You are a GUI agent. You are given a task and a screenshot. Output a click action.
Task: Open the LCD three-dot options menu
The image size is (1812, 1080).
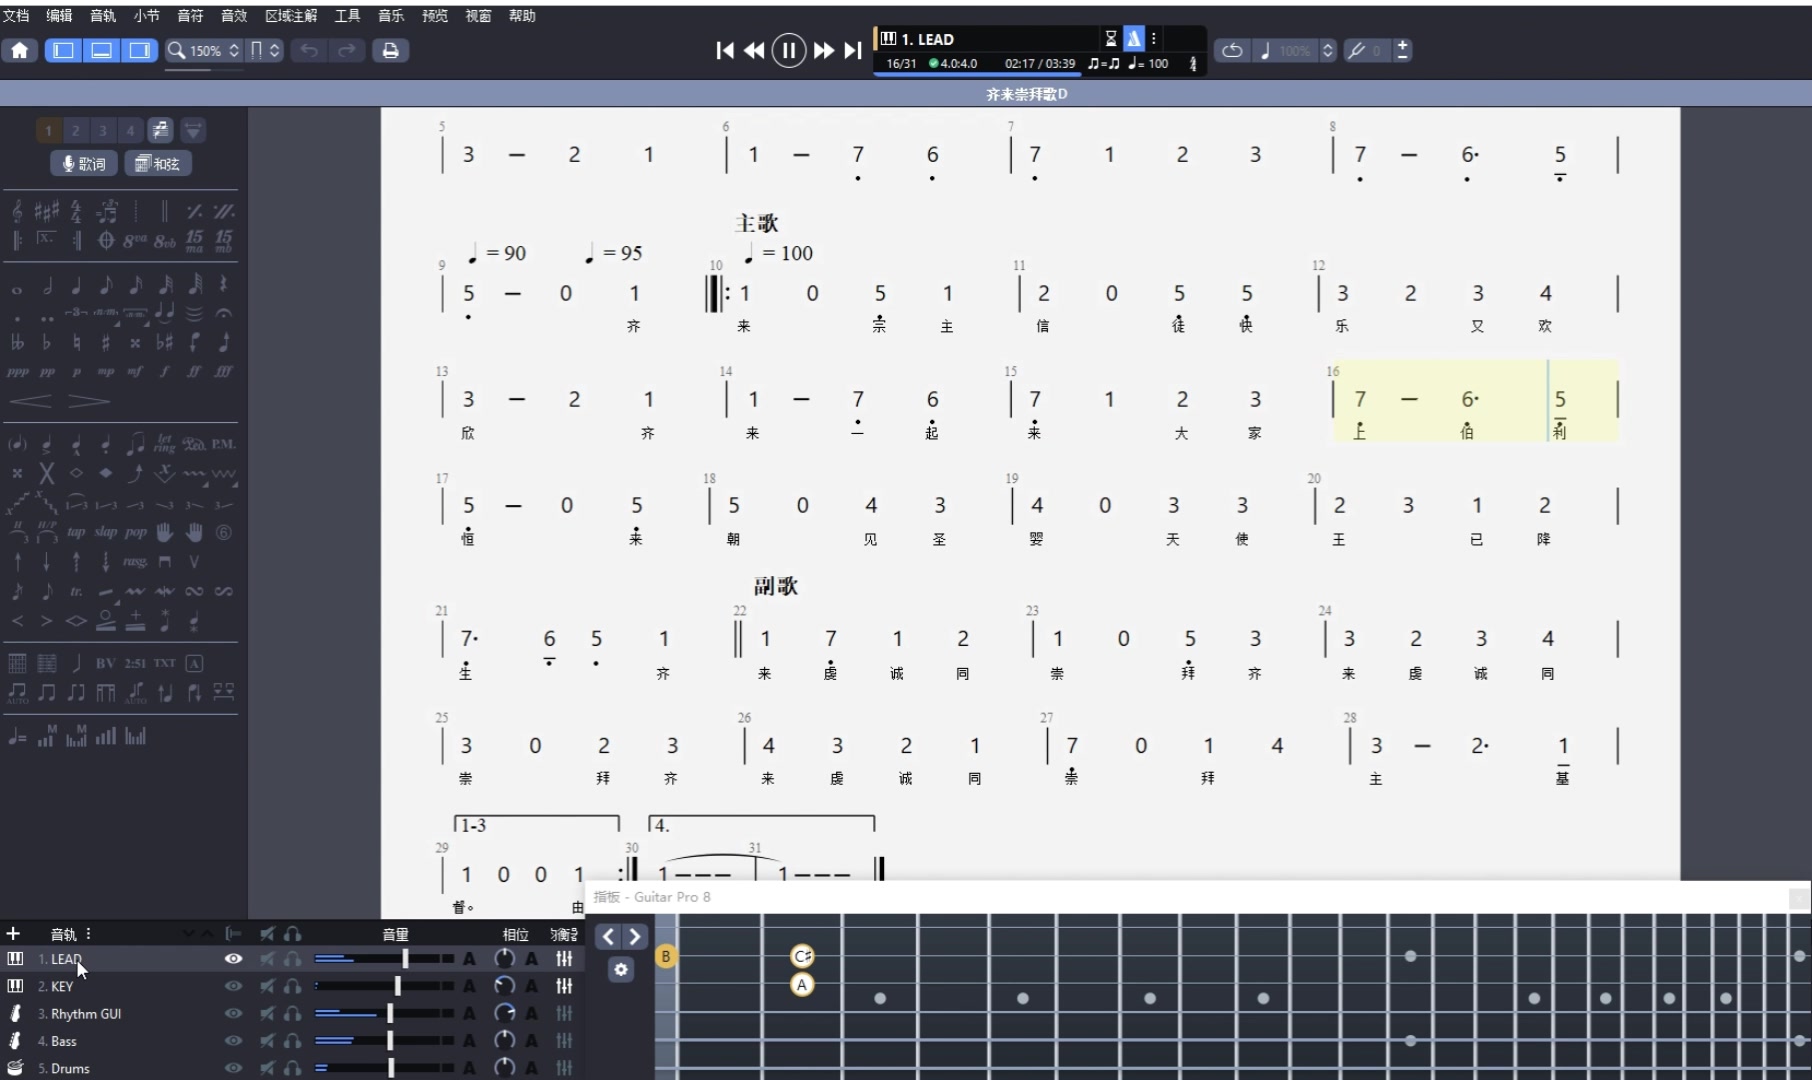(x=1154, y=38)
